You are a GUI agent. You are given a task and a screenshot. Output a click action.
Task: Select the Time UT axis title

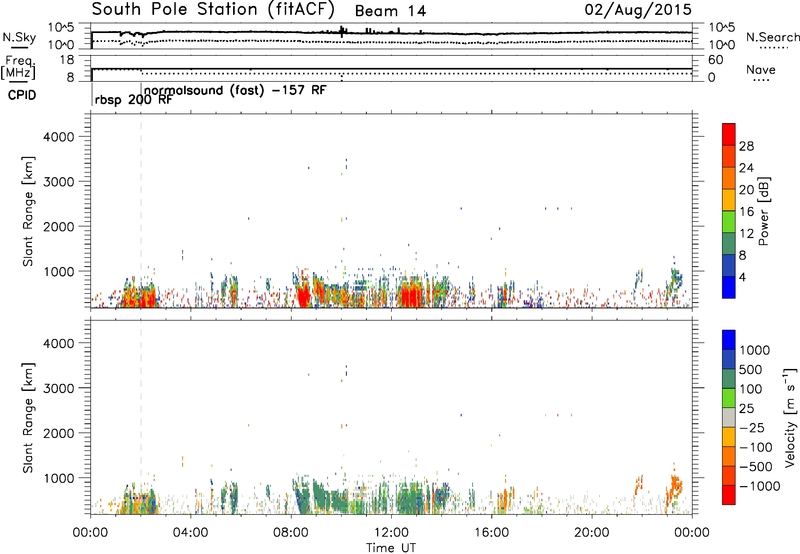391,548
